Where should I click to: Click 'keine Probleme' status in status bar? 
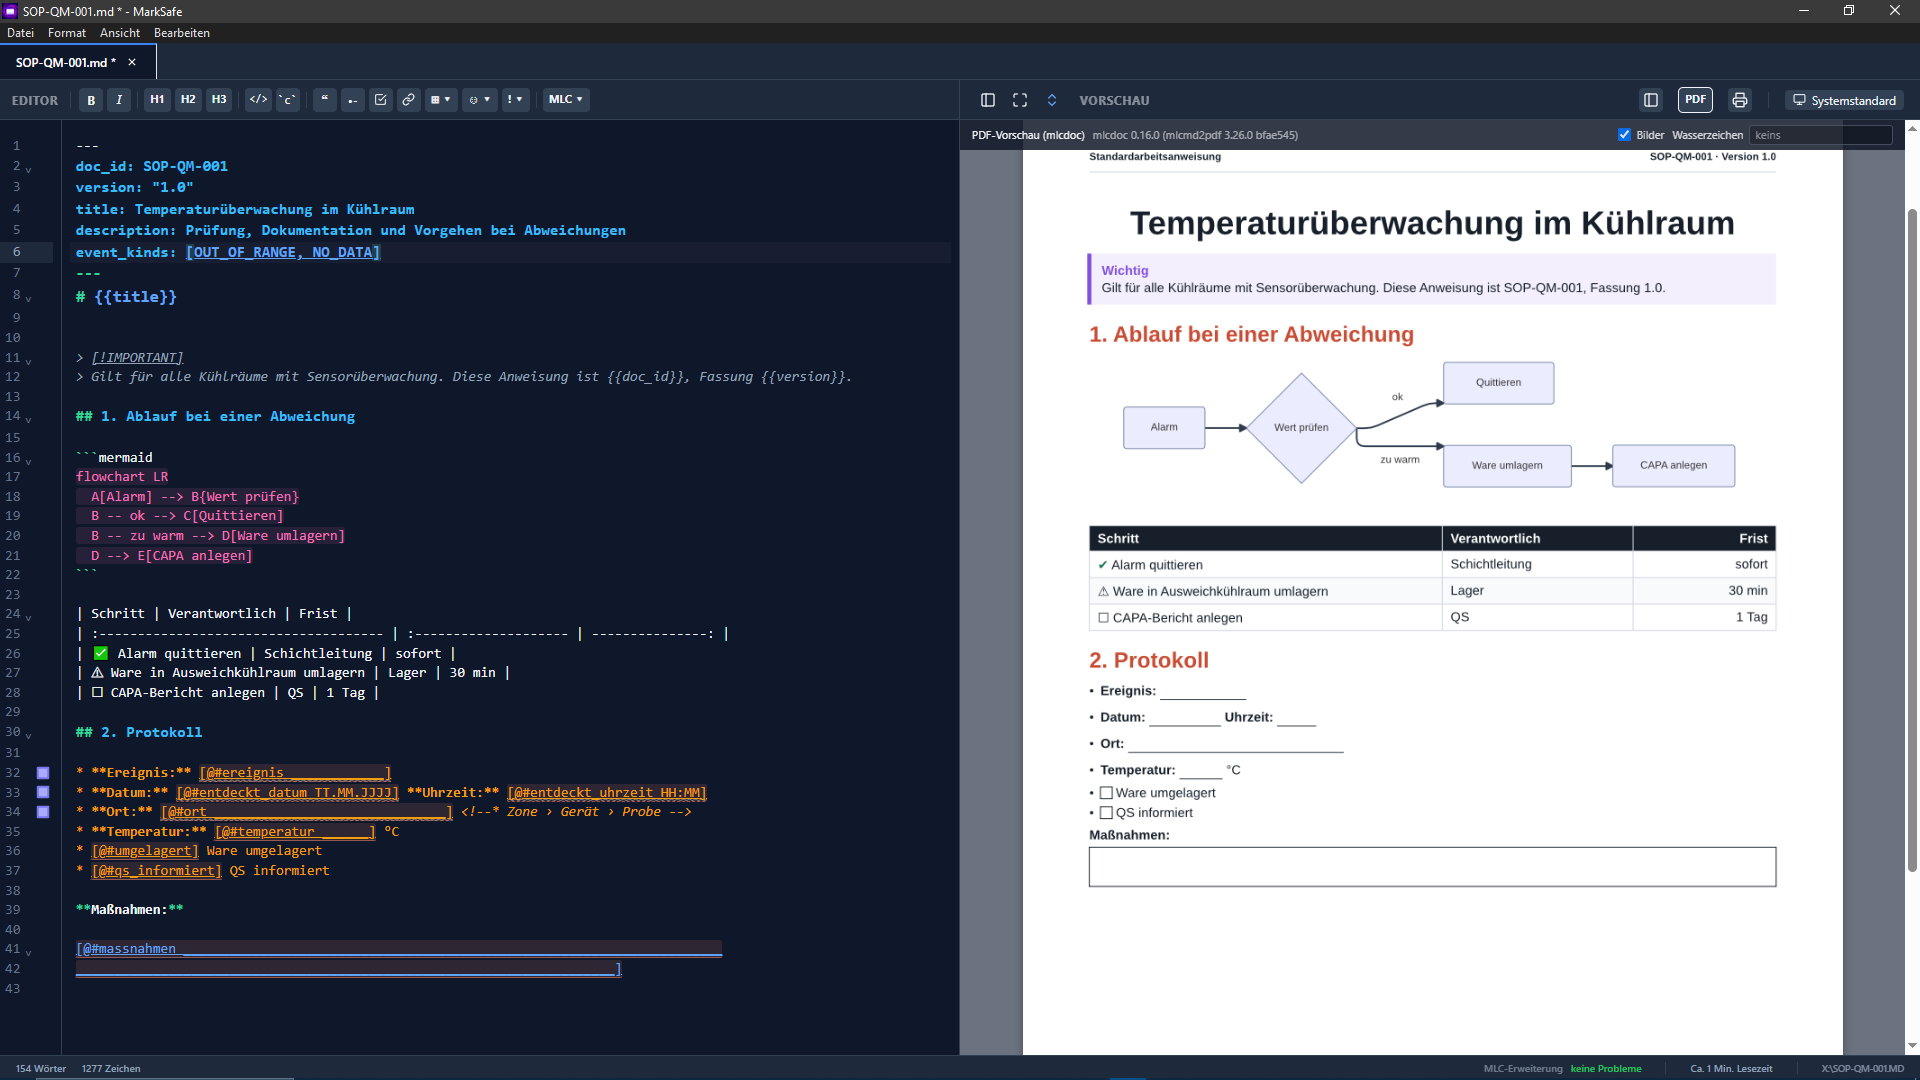(x=1606, y=1069)
